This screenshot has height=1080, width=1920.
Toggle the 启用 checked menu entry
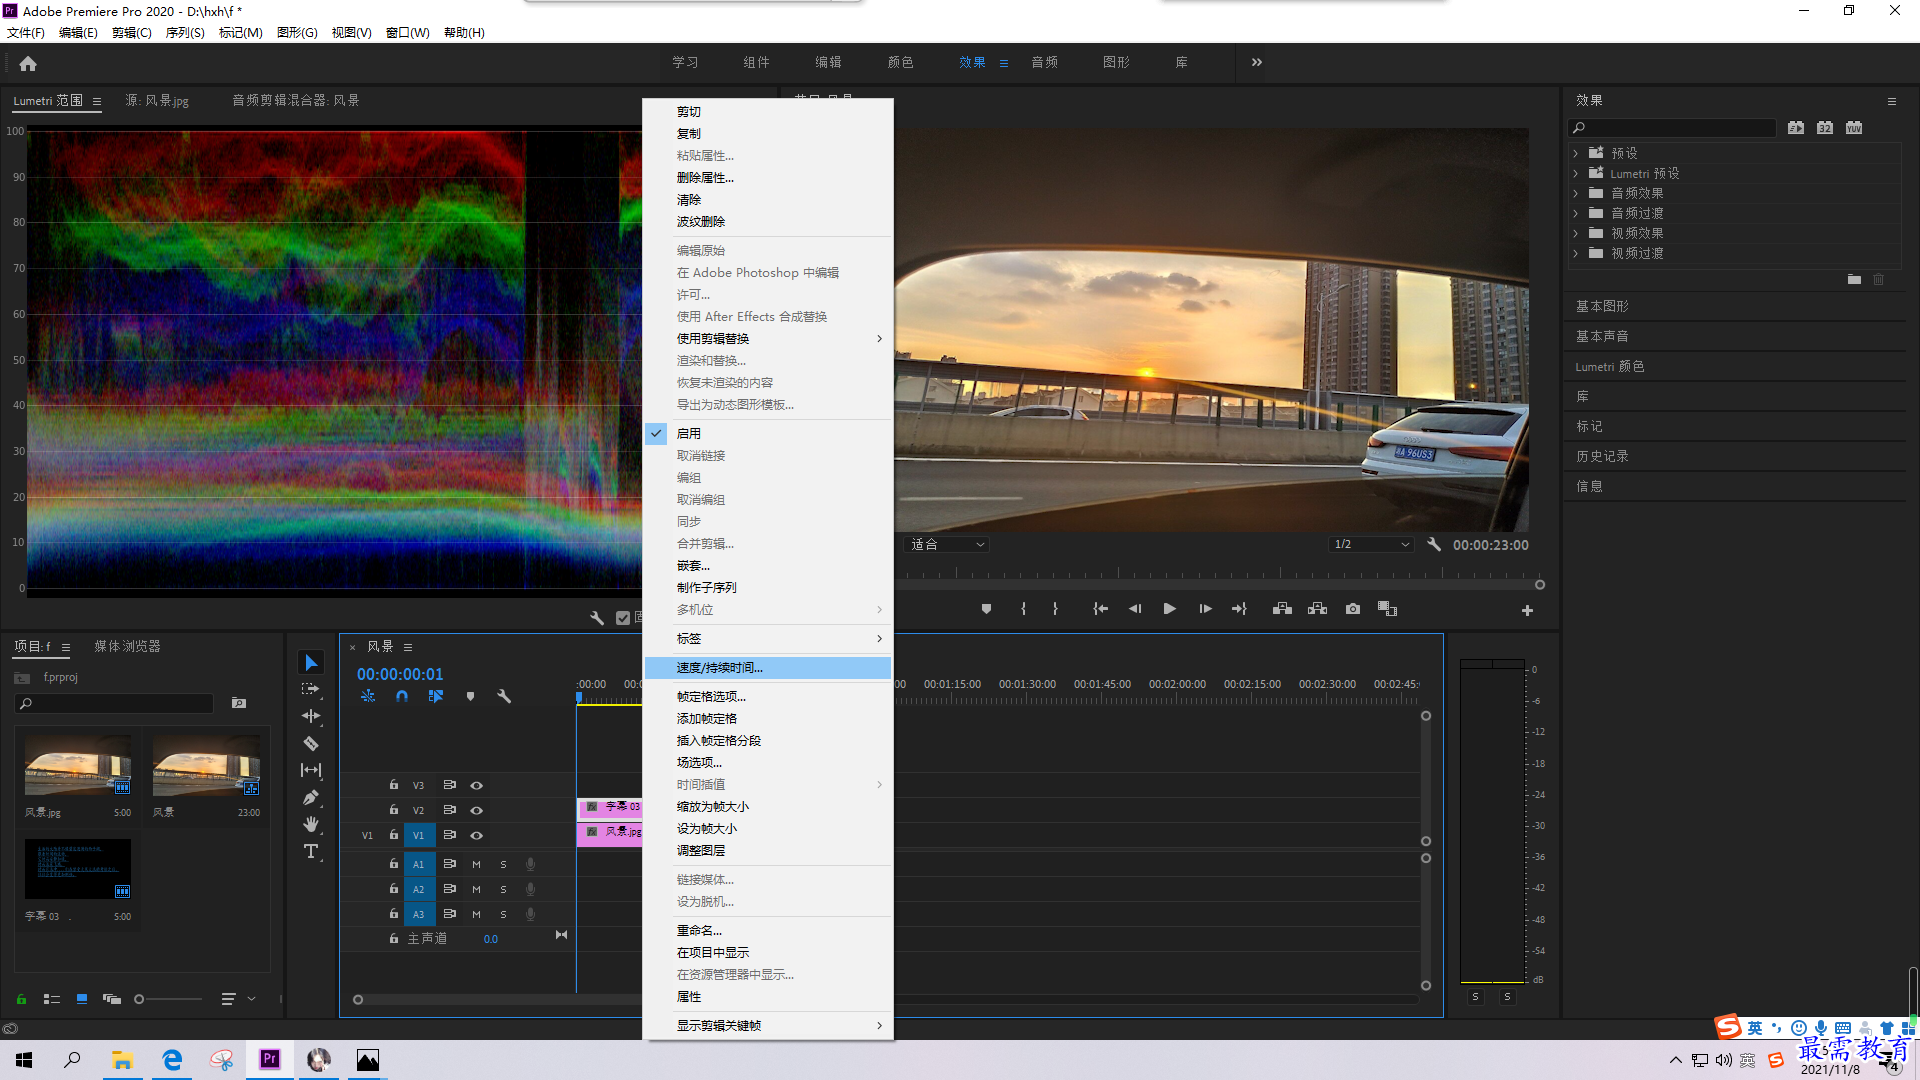[768, 434]
